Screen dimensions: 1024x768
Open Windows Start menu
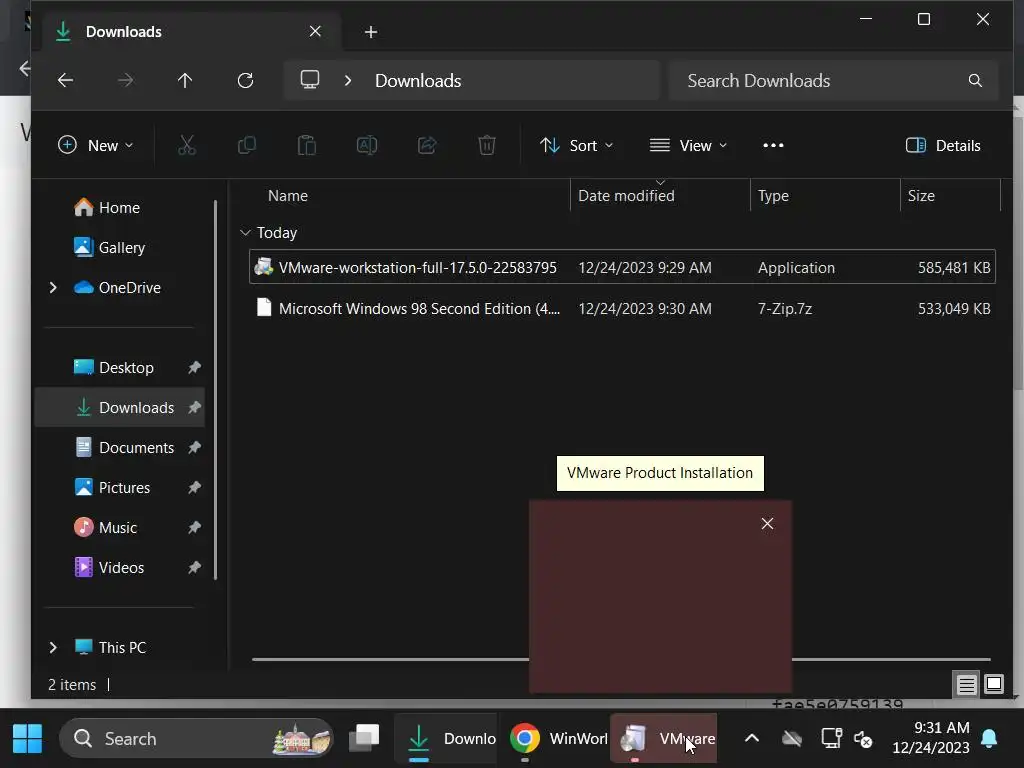(x=27, y=739)
